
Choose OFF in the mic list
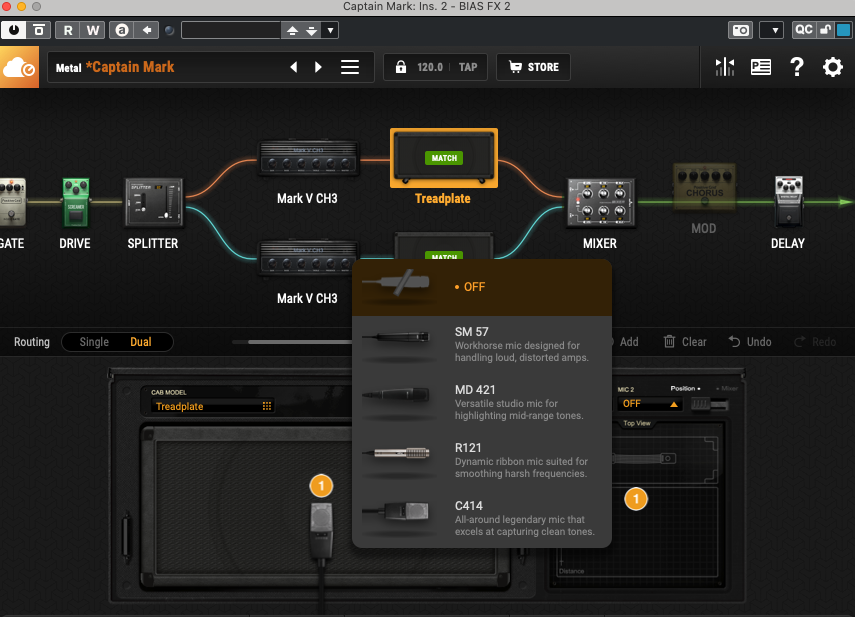point(481,287)
